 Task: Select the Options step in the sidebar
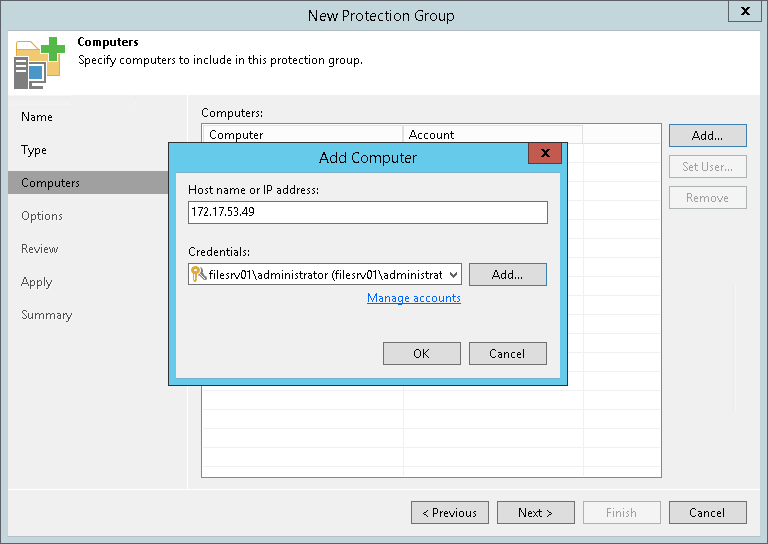[x=42, y=216]
